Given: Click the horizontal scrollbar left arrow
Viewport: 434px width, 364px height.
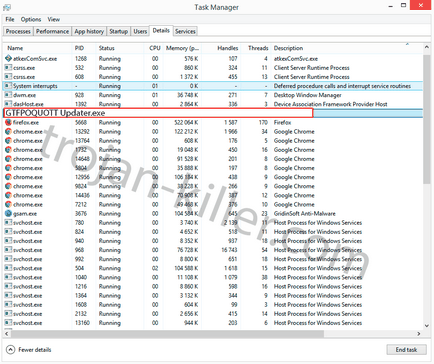Looking at the screenshot, I should pyautogui.click(x=7, y=333).
